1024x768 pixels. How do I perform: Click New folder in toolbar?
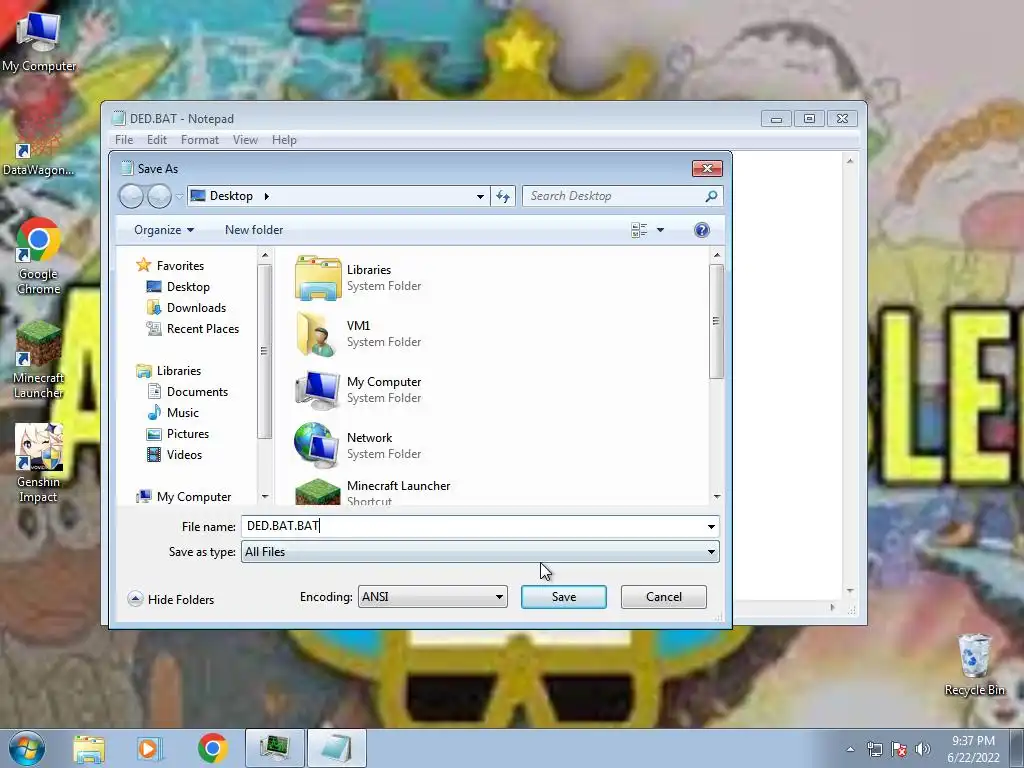tap(254, 230)
